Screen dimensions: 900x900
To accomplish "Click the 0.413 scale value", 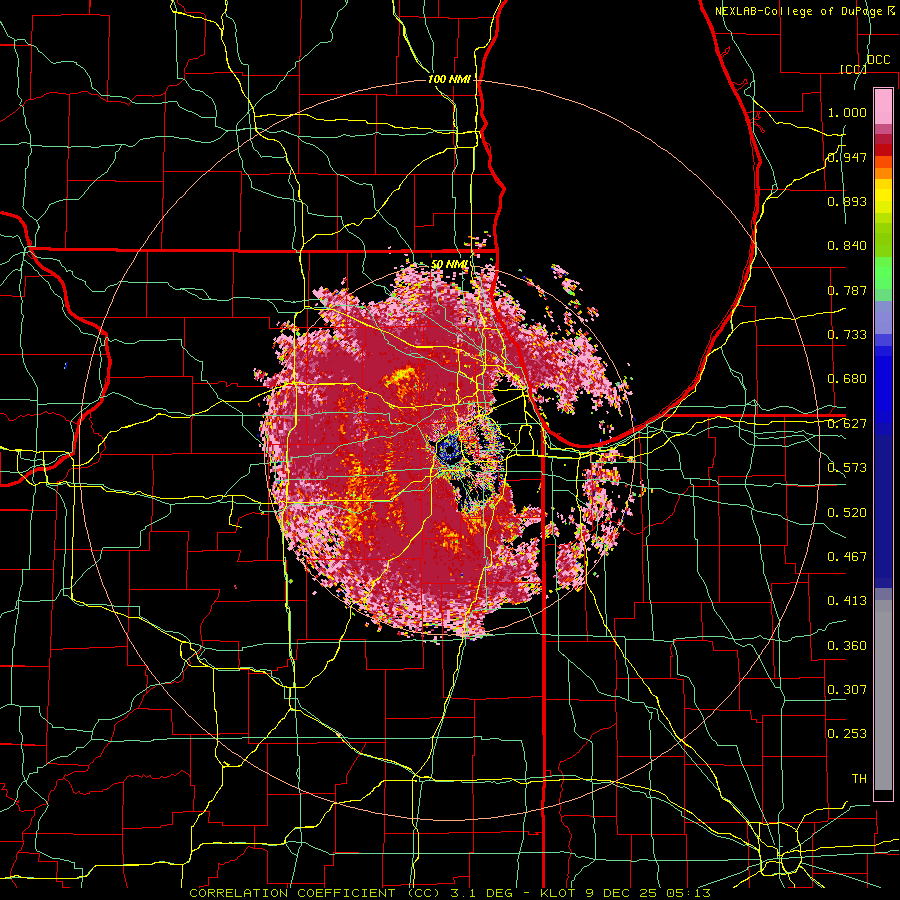I will point(847,601).
